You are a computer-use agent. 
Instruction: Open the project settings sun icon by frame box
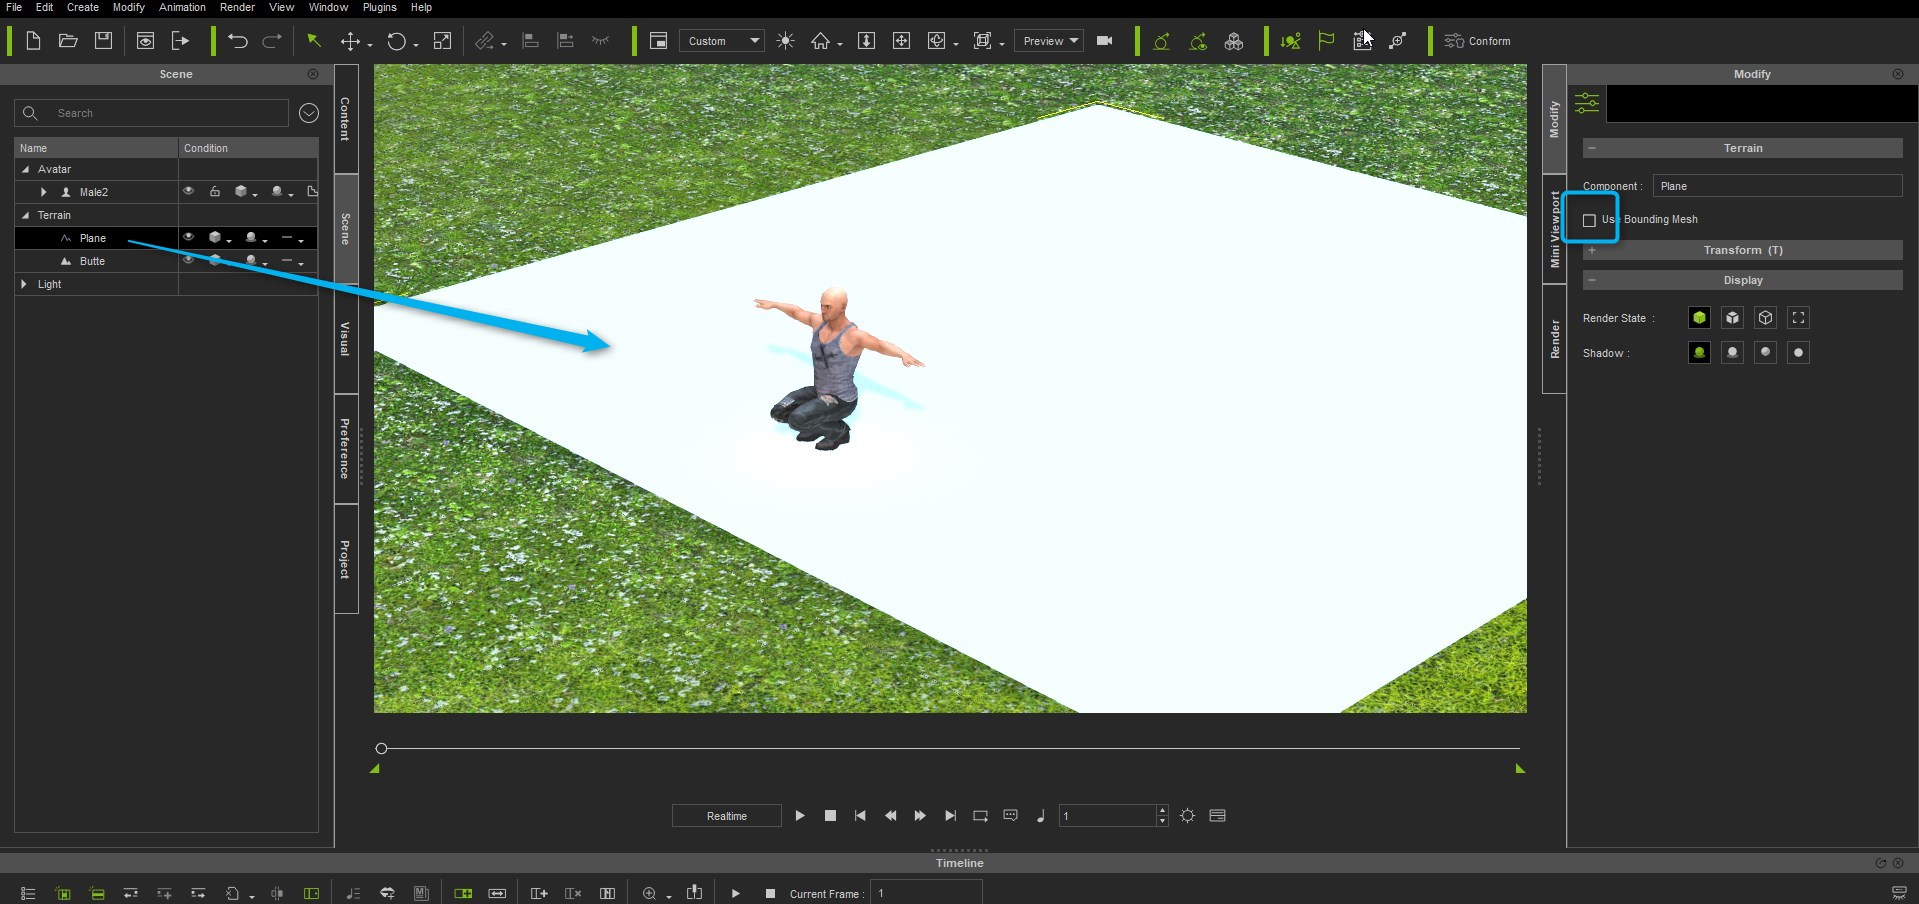tap(1187, 816)
